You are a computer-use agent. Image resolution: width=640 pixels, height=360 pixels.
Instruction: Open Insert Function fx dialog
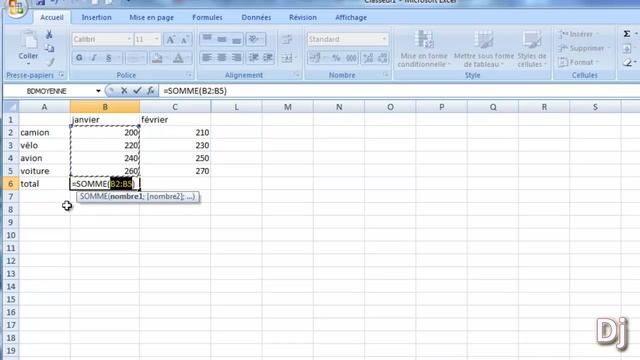point(150,91)
